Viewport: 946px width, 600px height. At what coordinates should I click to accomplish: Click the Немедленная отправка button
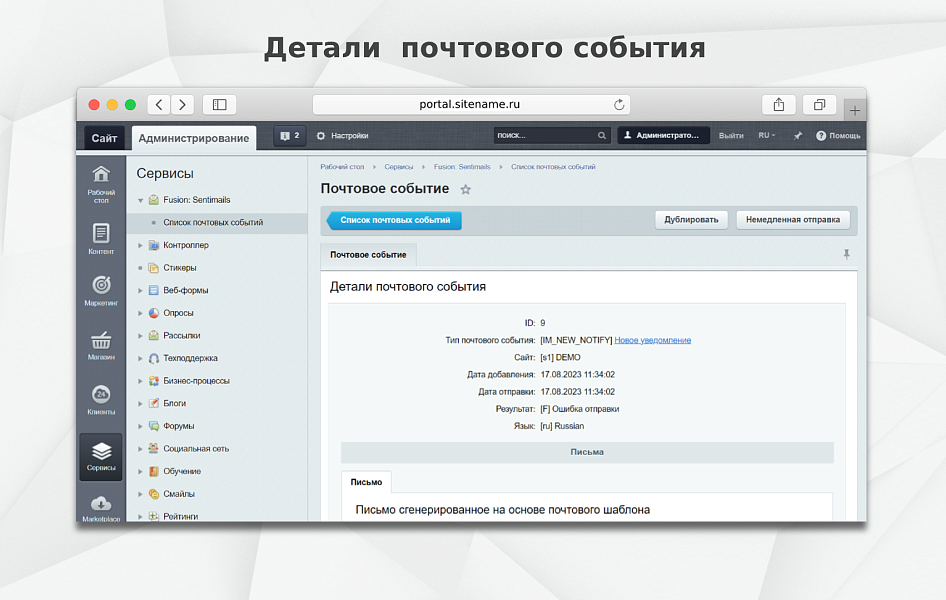pyautogui.click(x=793, y=220)
